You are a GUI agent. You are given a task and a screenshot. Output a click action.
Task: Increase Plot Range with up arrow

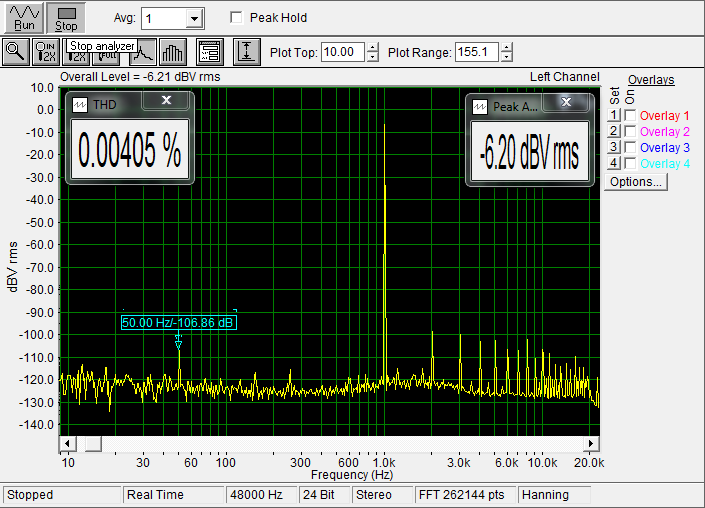pyautogui.click(x=506, y=47)
